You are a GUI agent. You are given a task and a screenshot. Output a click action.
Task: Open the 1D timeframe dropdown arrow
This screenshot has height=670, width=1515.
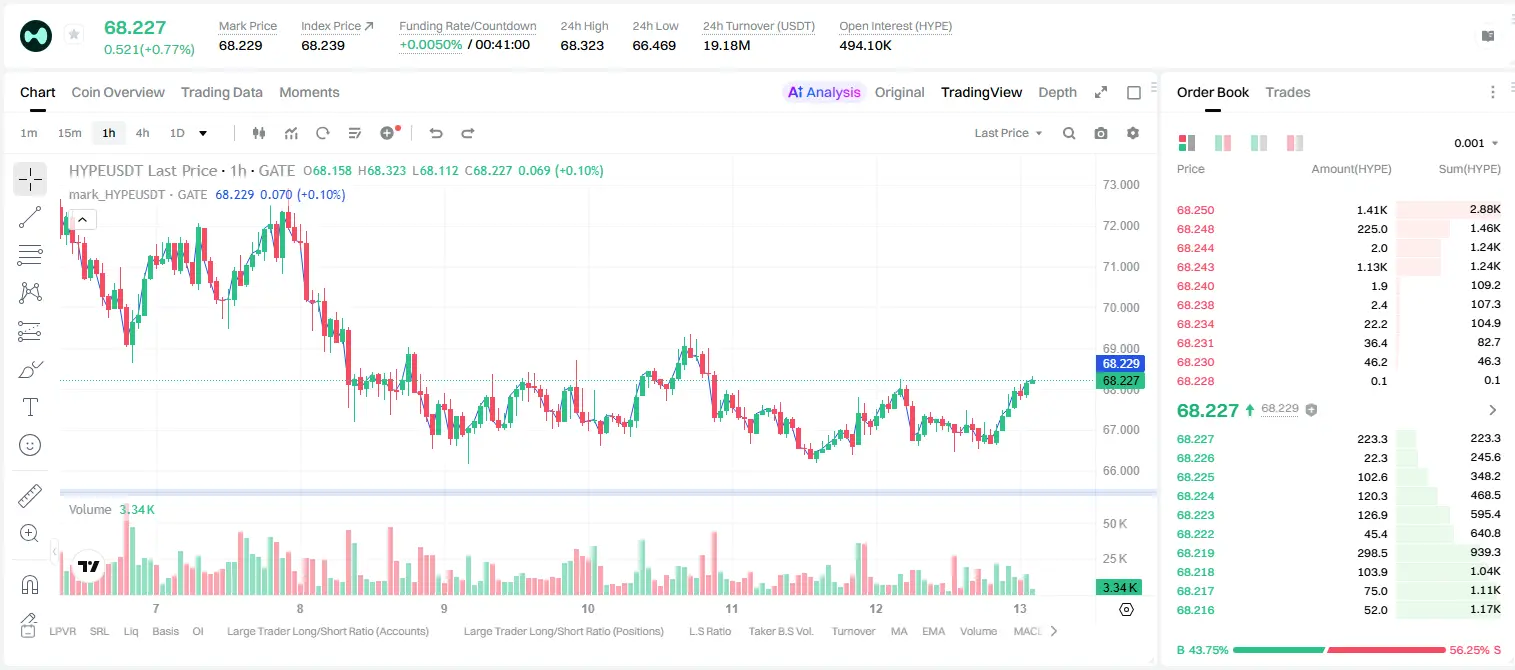click(203, 133)
